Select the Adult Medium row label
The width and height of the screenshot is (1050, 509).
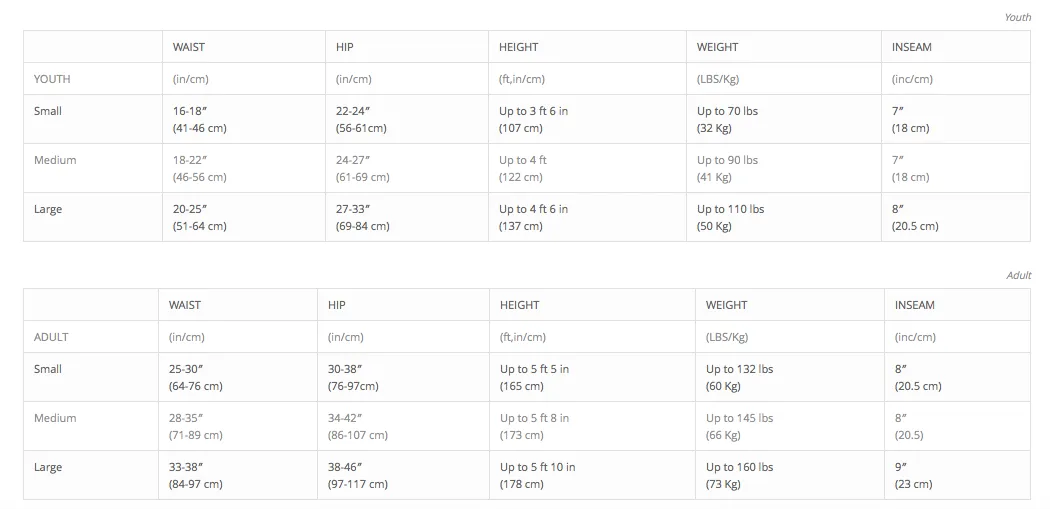coord(55,418)
